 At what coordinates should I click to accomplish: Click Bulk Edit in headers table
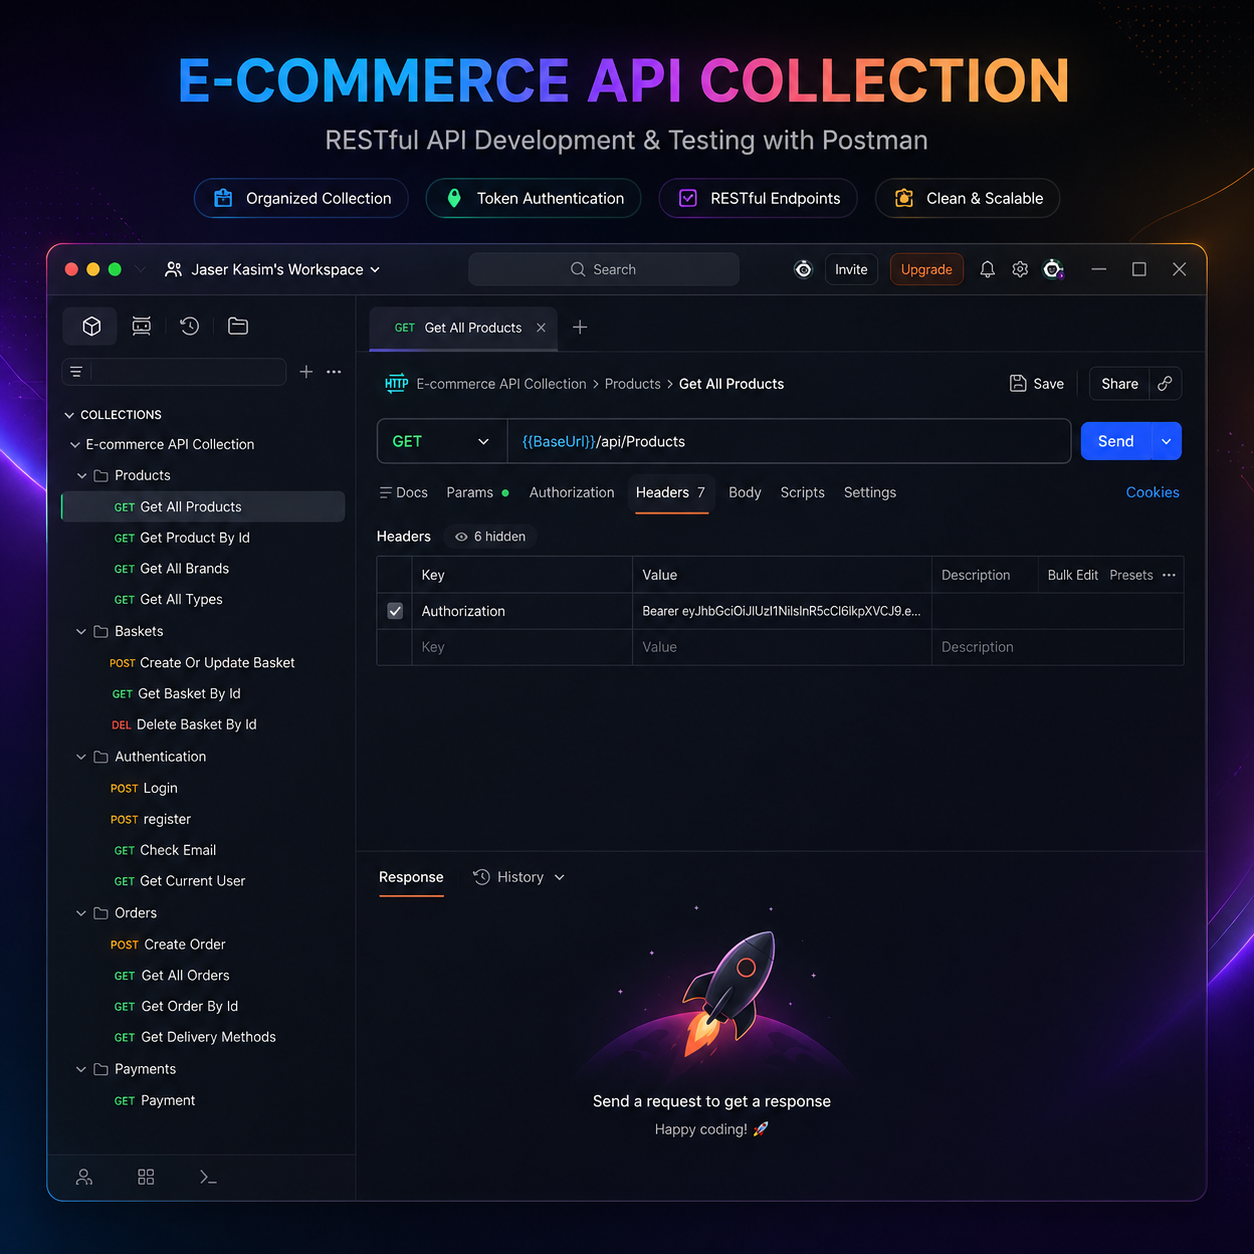tap(1073, 575)
